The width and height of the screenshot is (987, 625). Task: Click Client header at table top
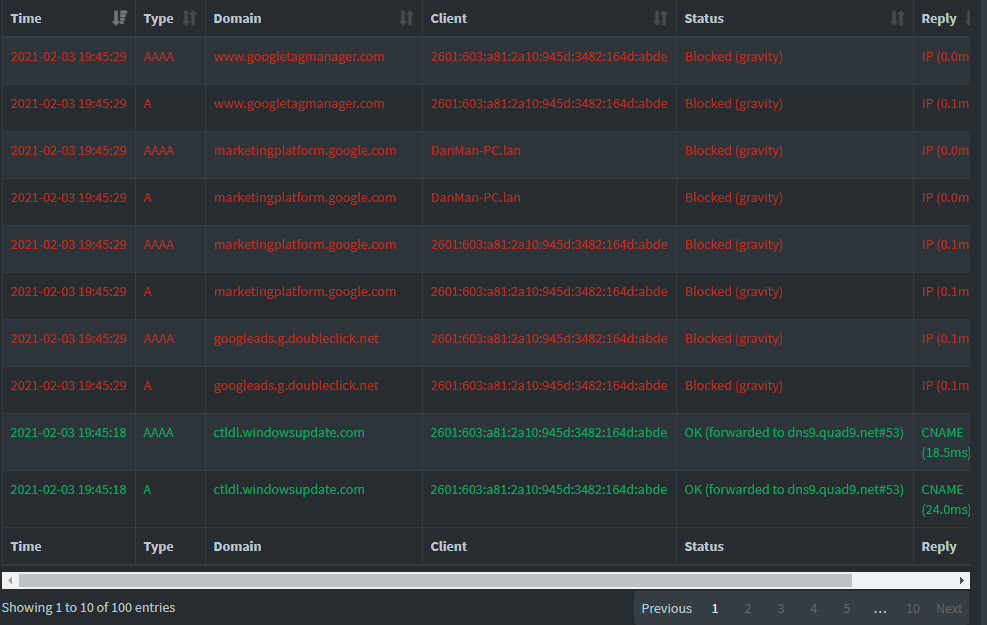(448, 18)
